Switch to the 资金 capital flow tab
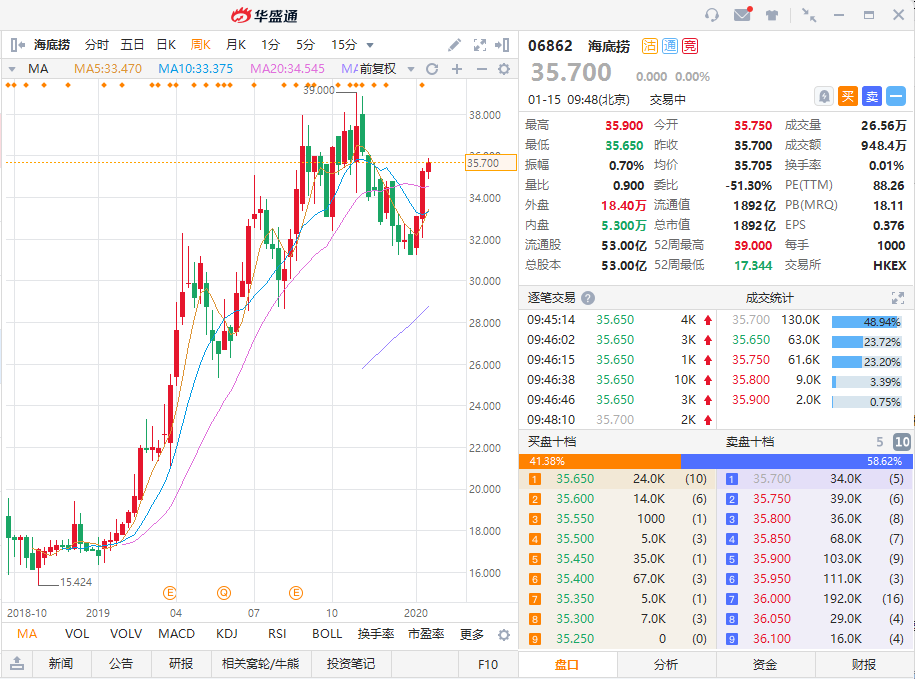 point(765,664)
